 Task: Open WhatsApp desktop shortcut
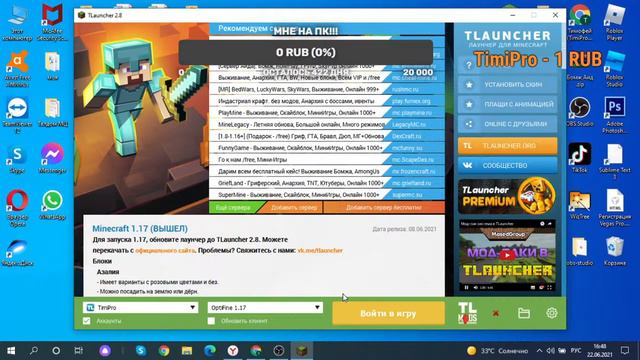[x=52, y=204]
